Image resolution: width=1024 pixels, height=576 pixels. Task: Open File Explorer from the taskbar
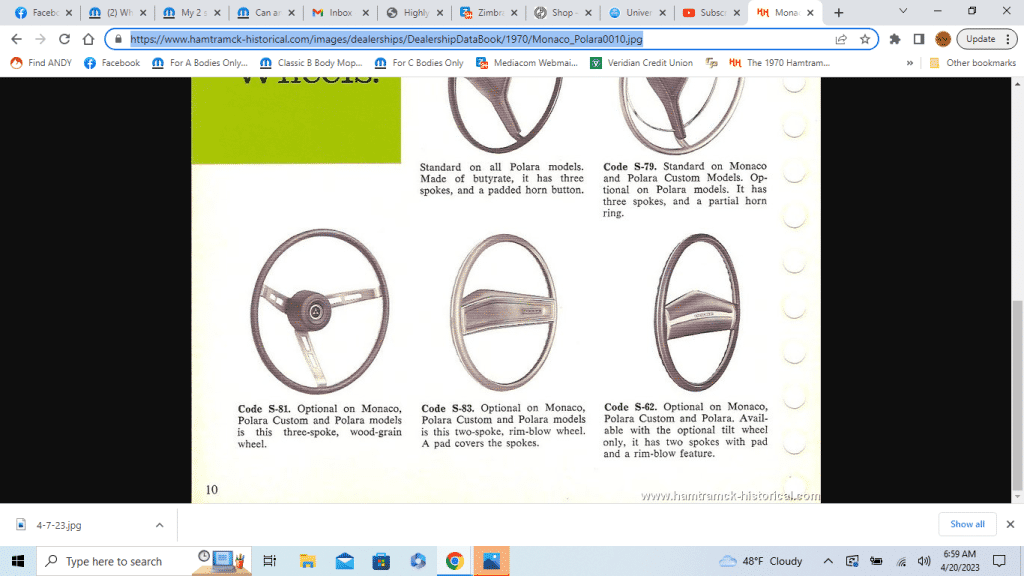(x=308, y=561)
